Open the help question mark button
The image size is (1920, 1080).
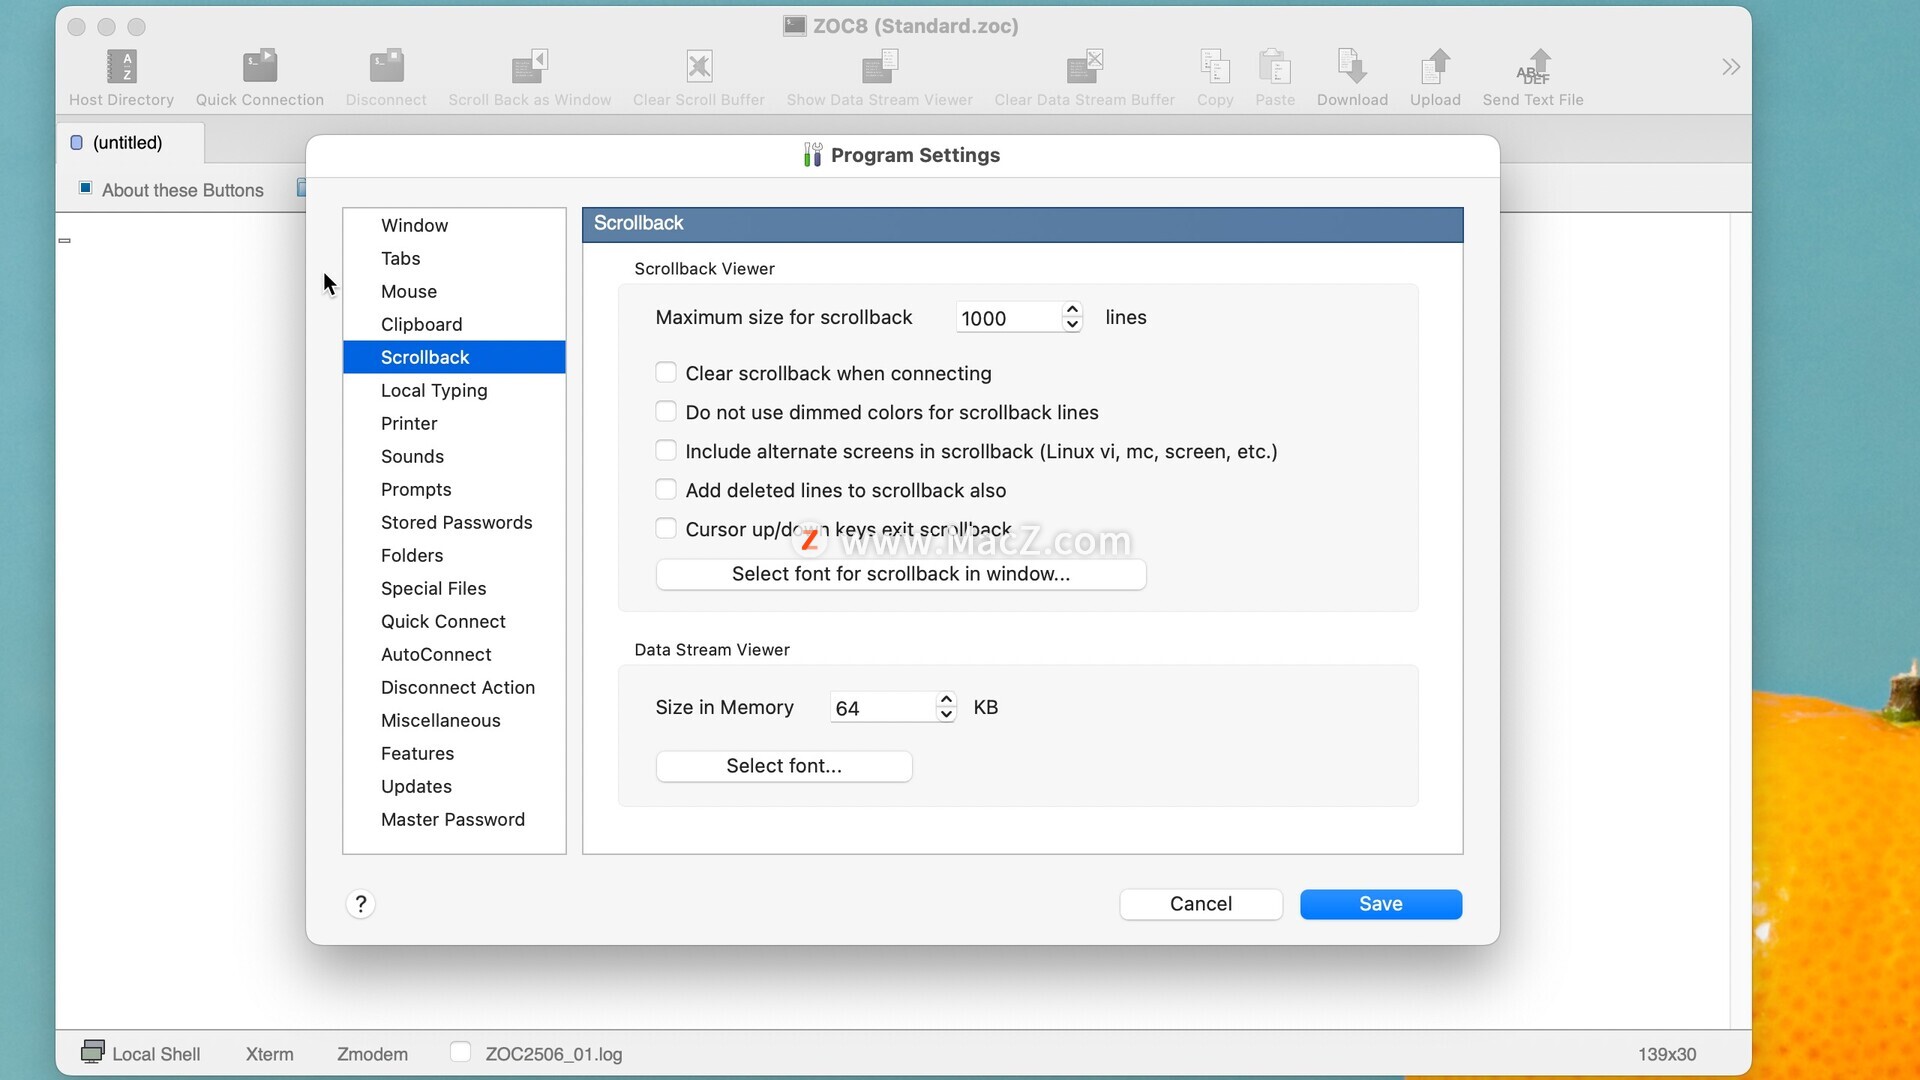361,904
